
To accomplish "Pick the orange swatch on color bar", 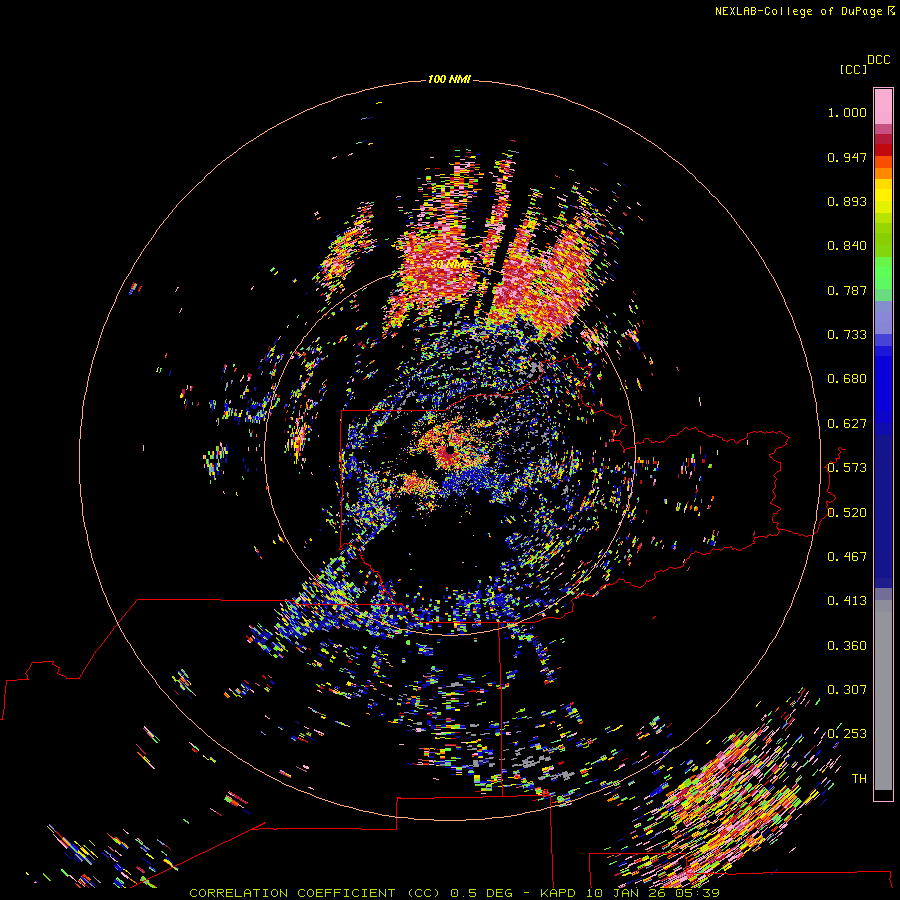I will (x=883, y=173).
